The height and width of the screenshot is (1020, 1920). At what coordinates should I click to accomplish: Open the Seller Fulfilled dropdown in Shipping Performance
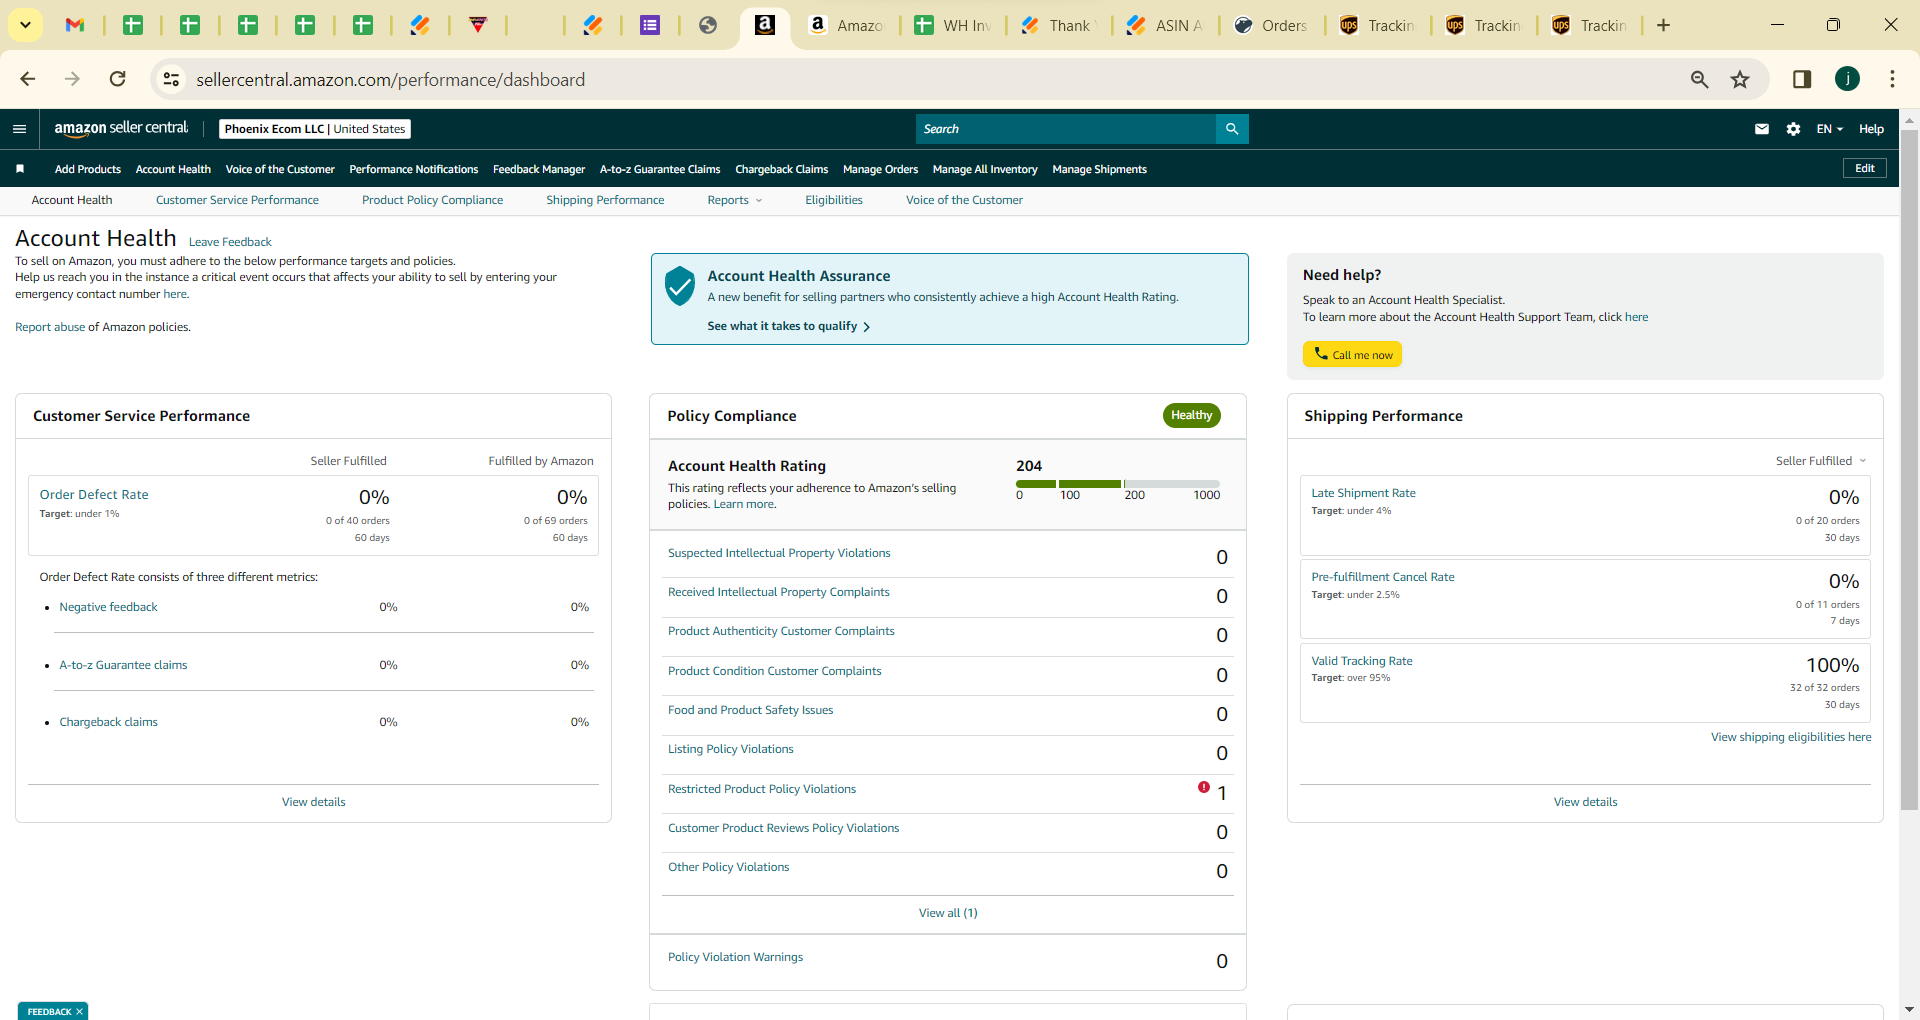click(1821, 461)
